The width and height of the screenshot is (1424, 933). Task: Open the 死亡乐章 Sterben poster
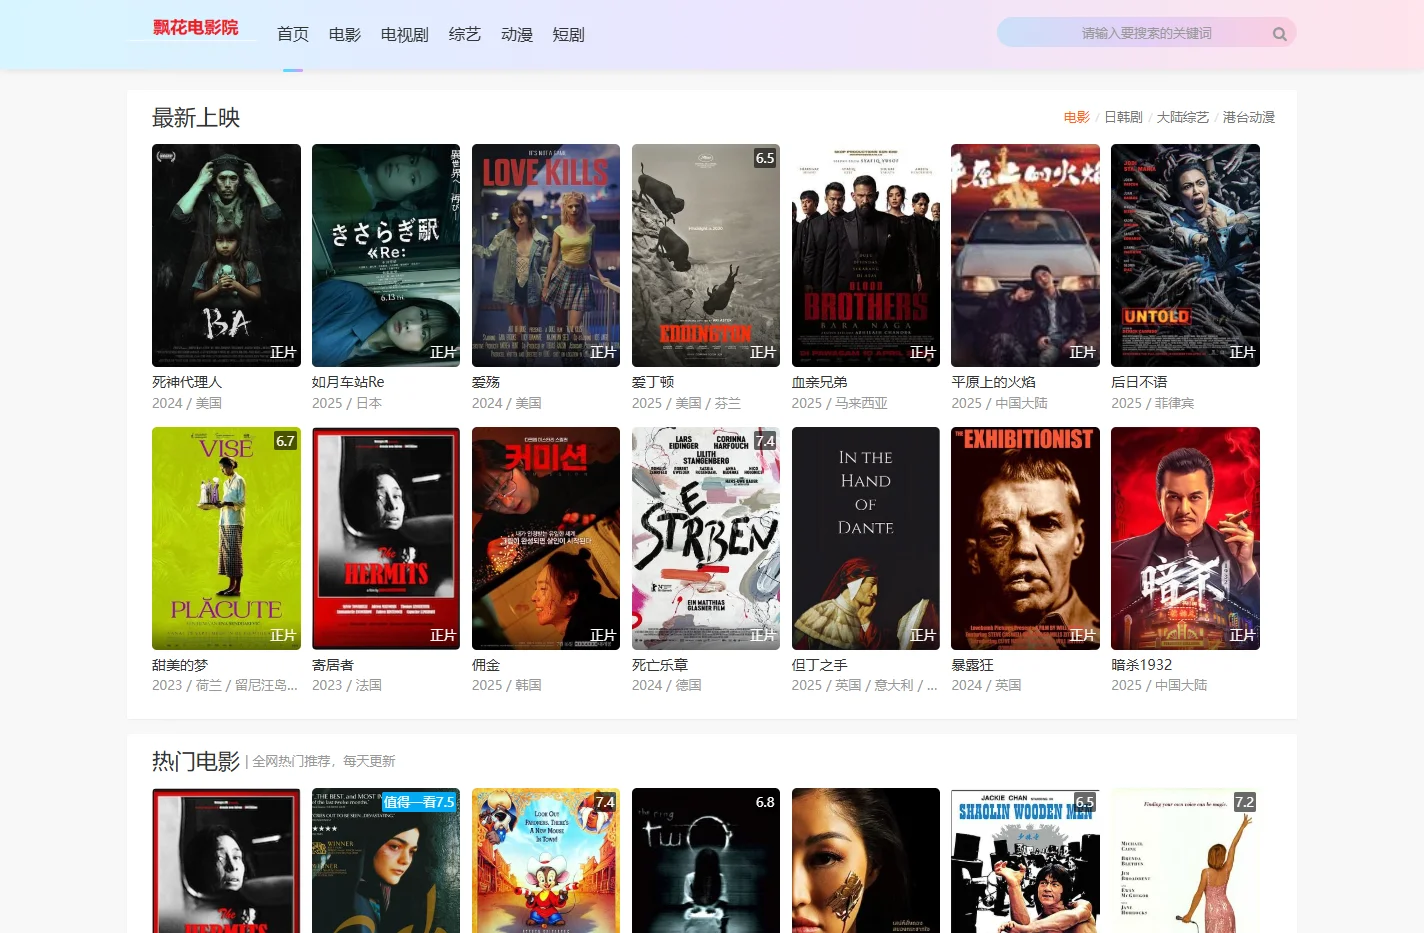coord(706,538)
